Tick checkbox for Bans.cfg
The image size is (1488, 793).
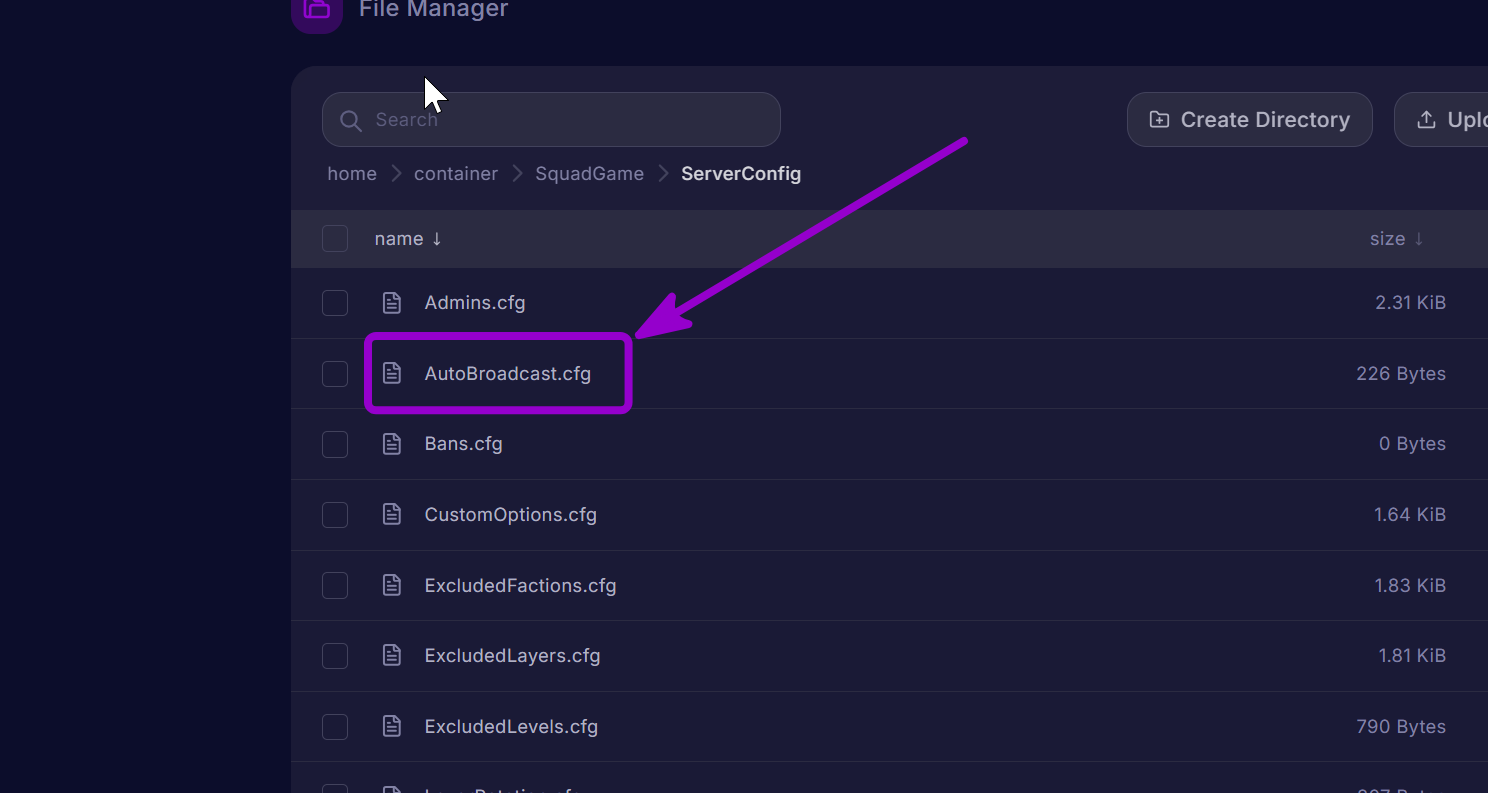pos(335,444)
